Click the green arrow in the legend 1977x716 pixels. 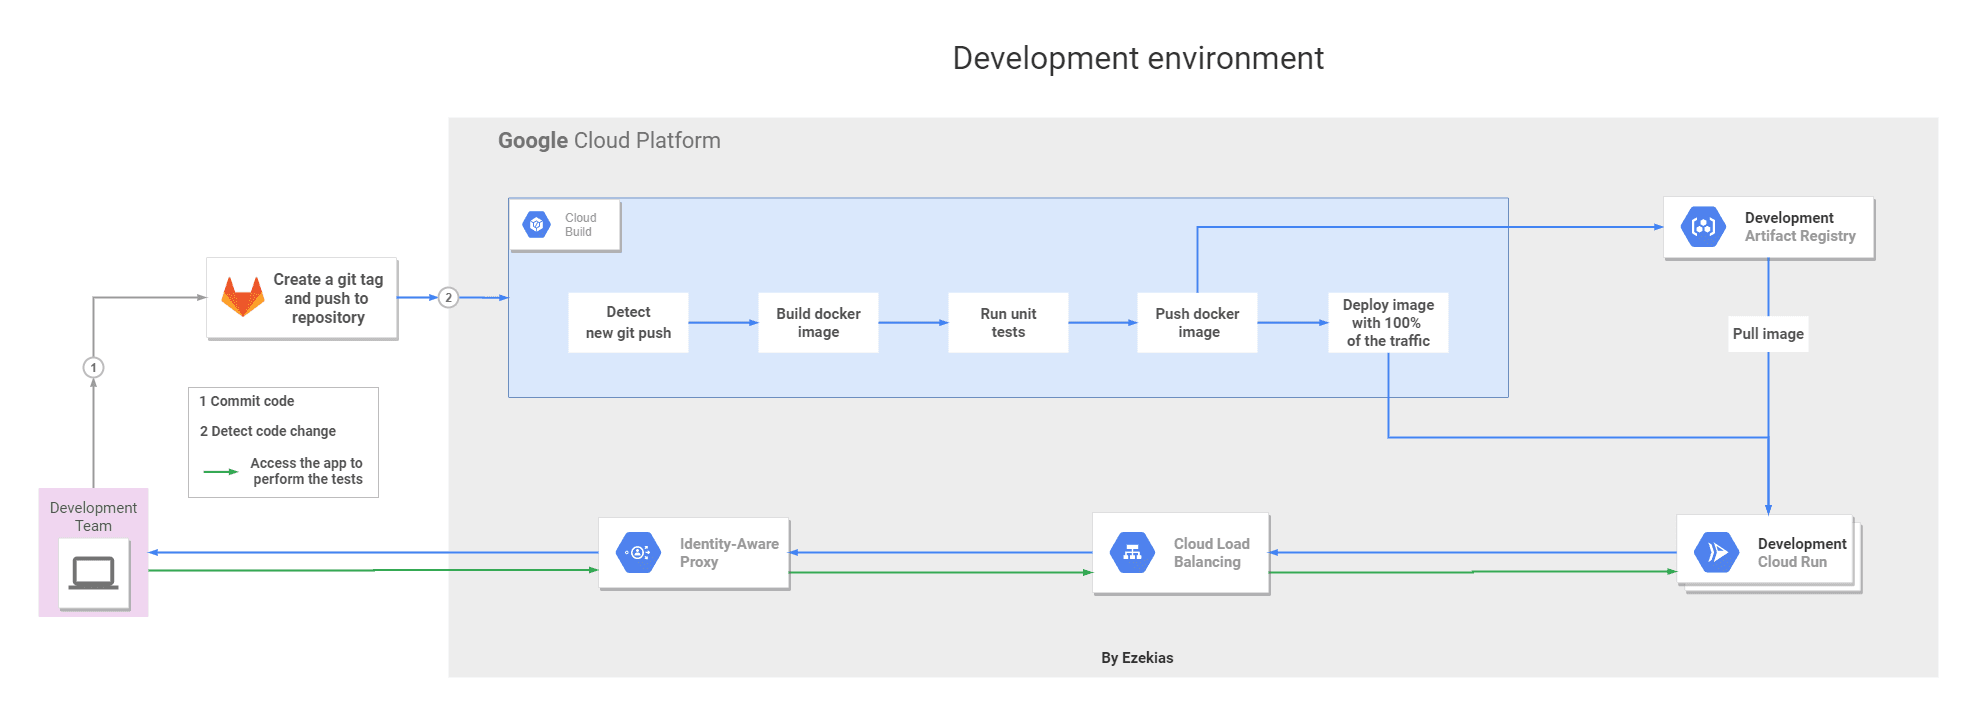tap(220, 472)
